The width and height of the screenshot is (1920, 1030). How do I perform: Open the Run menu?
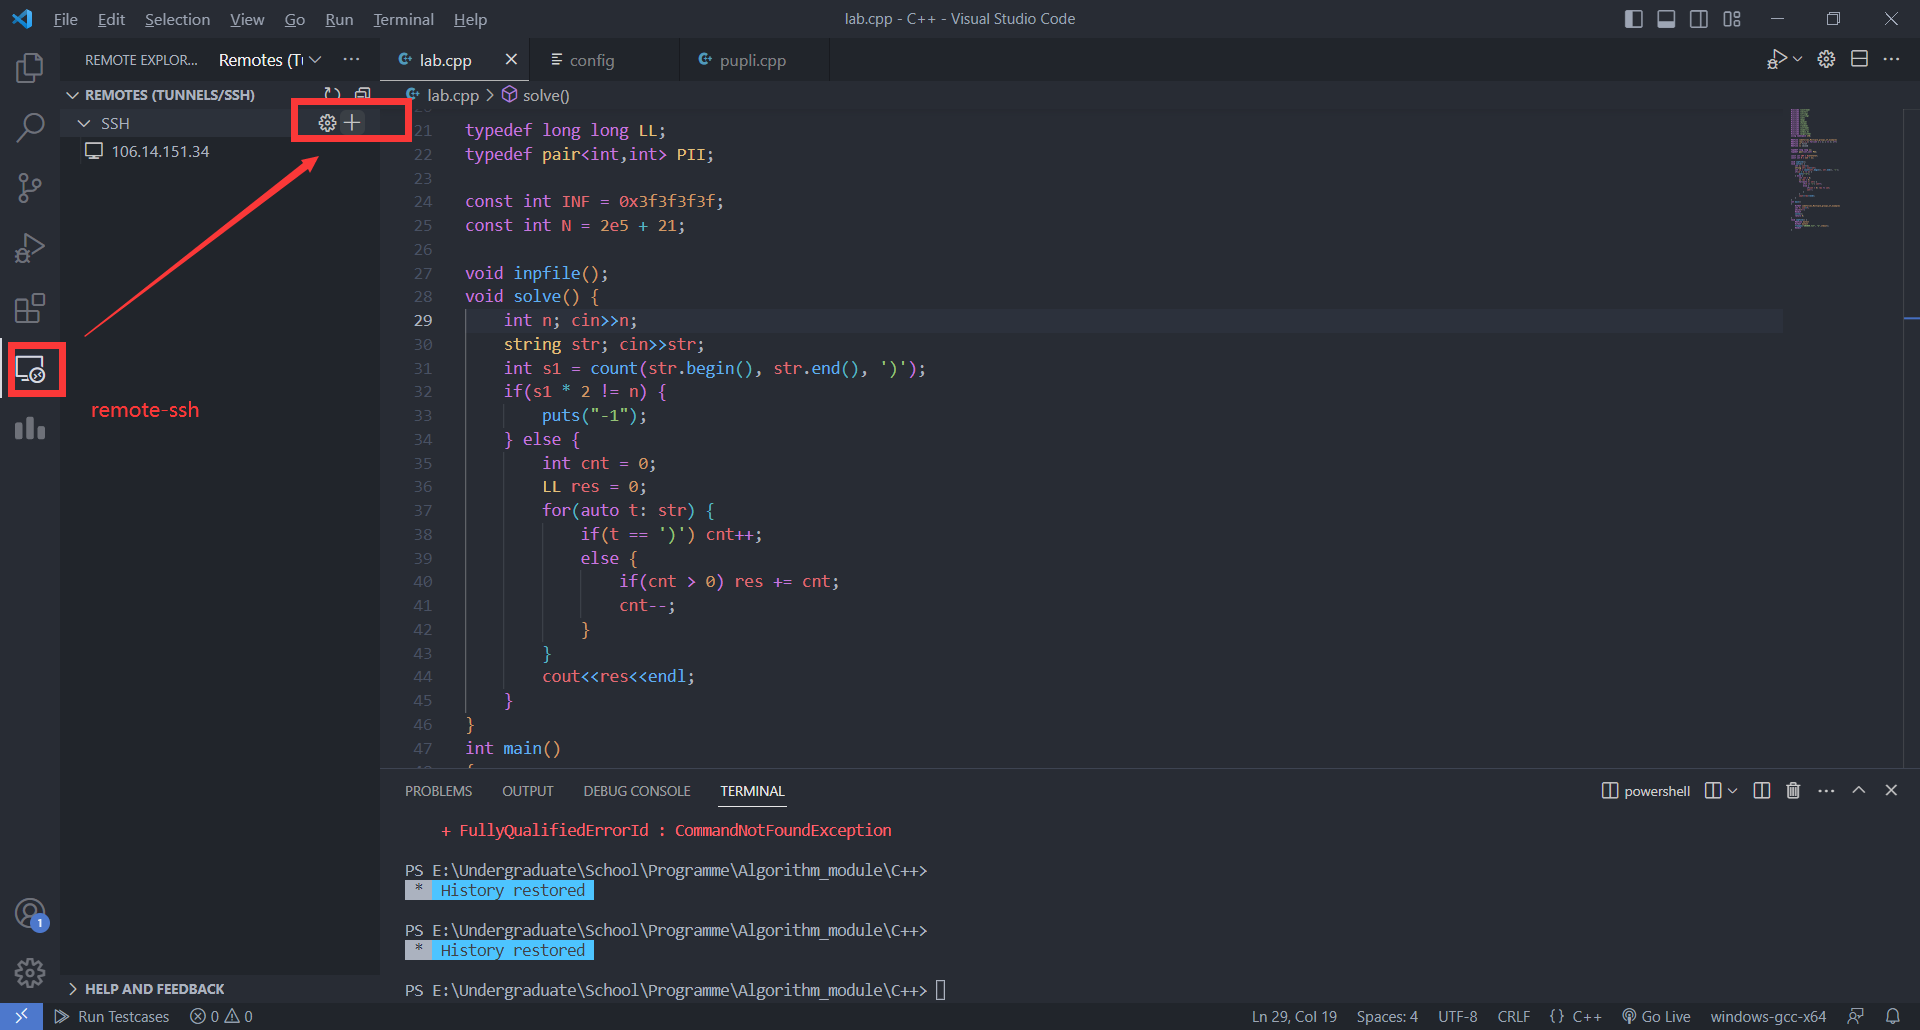click(x=339, y=19)
